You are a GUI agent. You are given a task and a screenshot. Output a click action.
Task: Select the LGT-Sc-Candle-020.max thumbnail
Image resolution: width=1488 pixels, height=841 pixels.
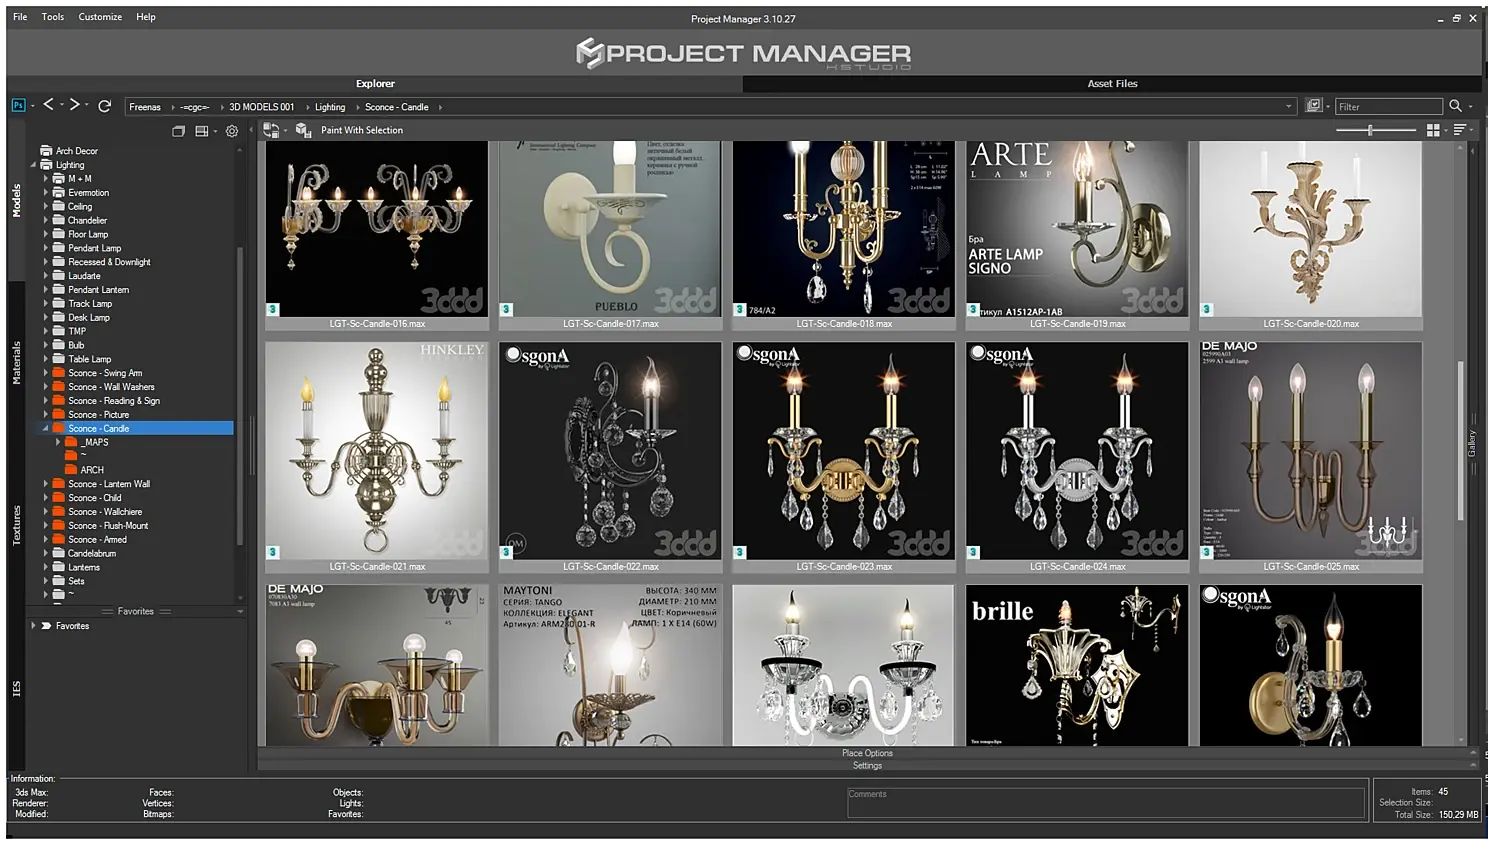1311,235
